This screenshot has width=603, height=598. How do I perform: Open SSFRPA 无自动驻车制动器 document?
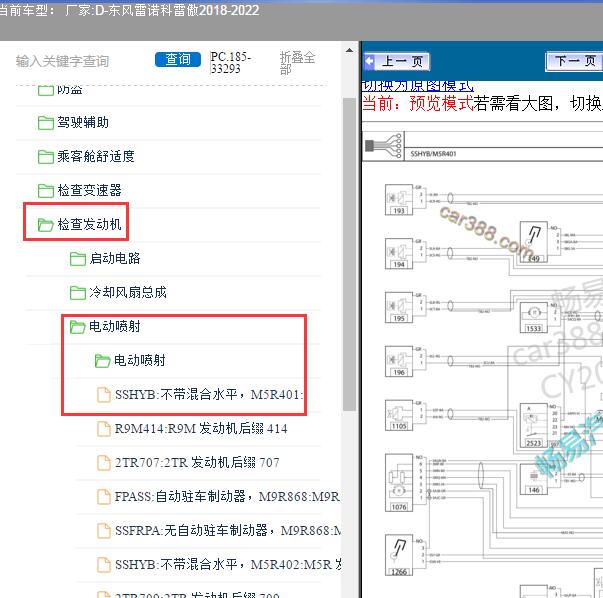point(228,531)
